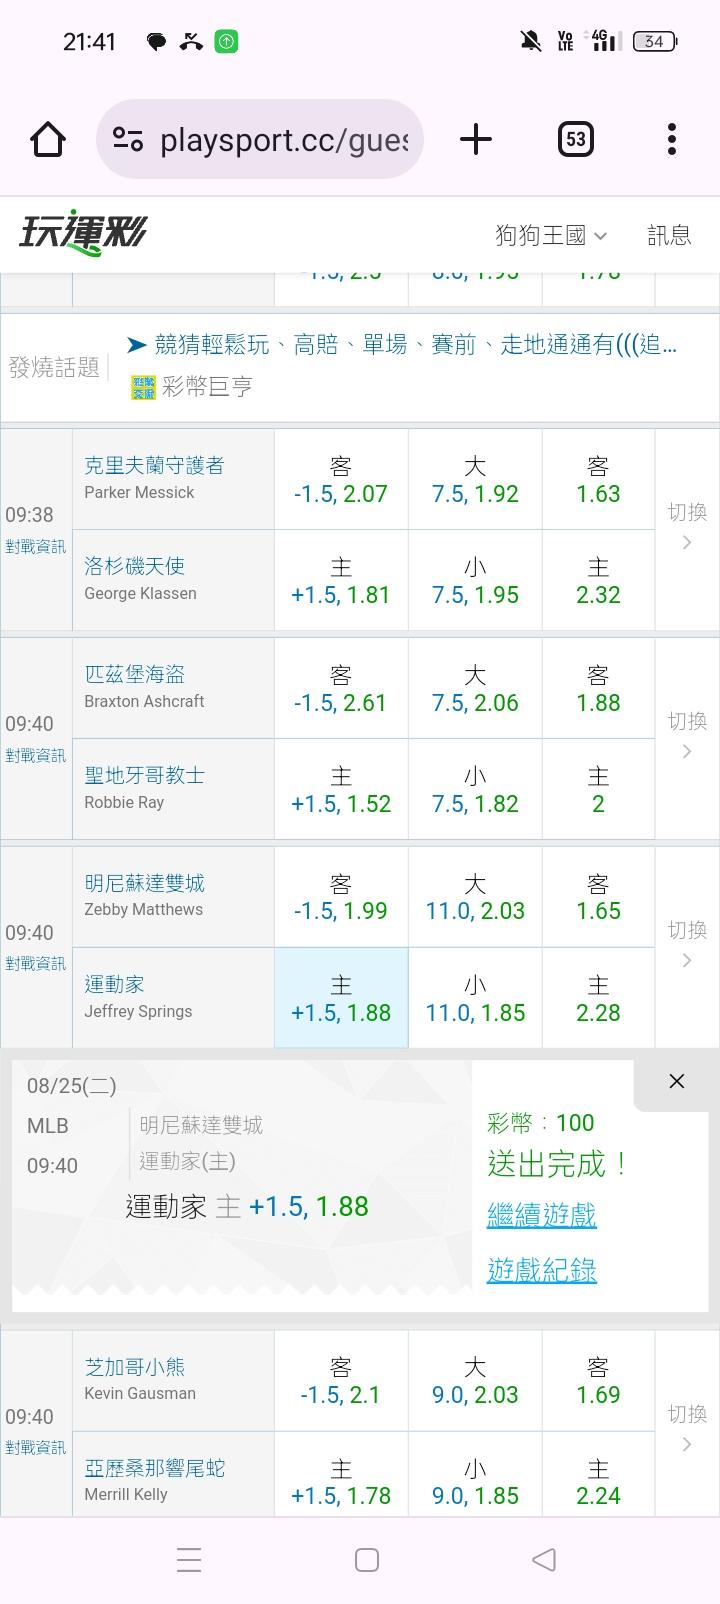Open 對戰資訊 for 09:38 game
Image resolution: width=720 pixels, height=1604 pixels.
[35, 547]
